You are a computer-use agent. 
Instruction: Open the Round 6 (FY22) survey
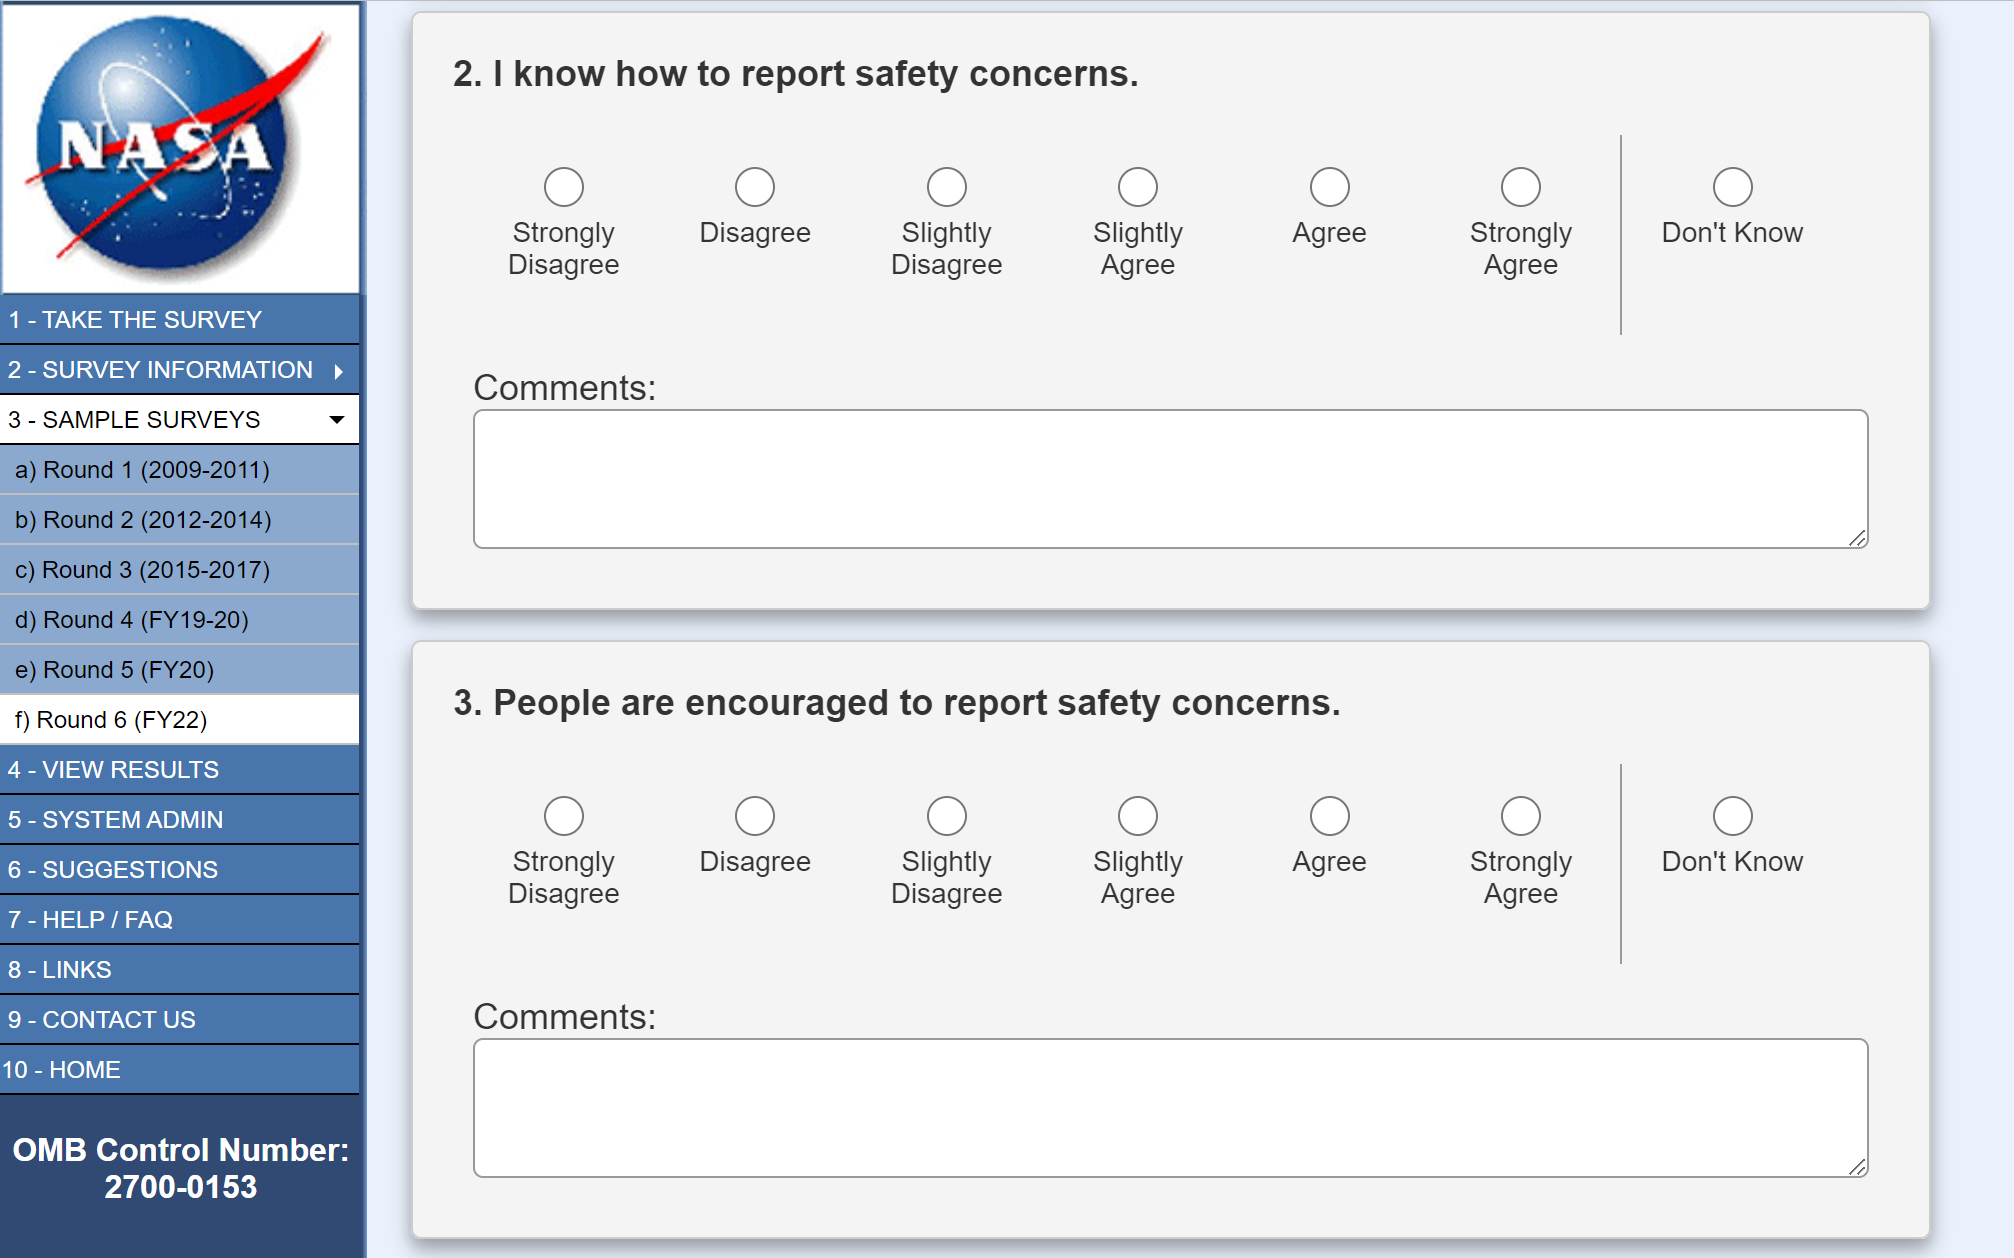111,720
